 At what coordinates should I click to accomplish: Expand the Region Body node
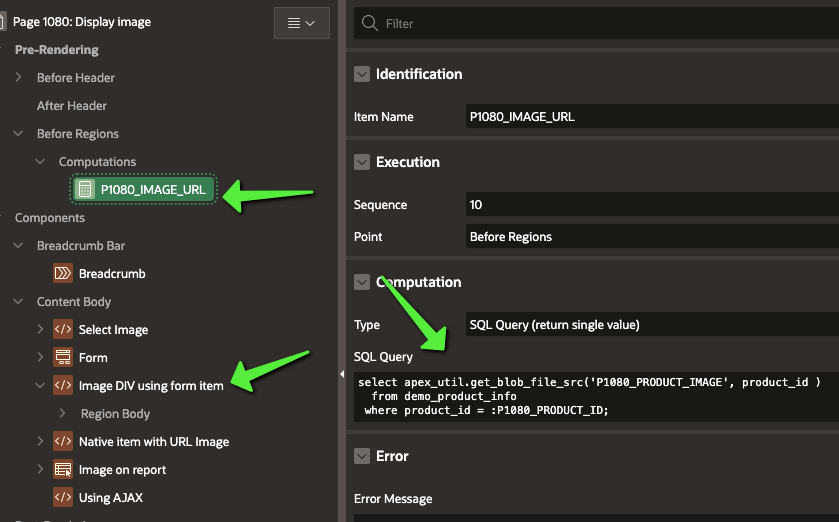(62, 413)
